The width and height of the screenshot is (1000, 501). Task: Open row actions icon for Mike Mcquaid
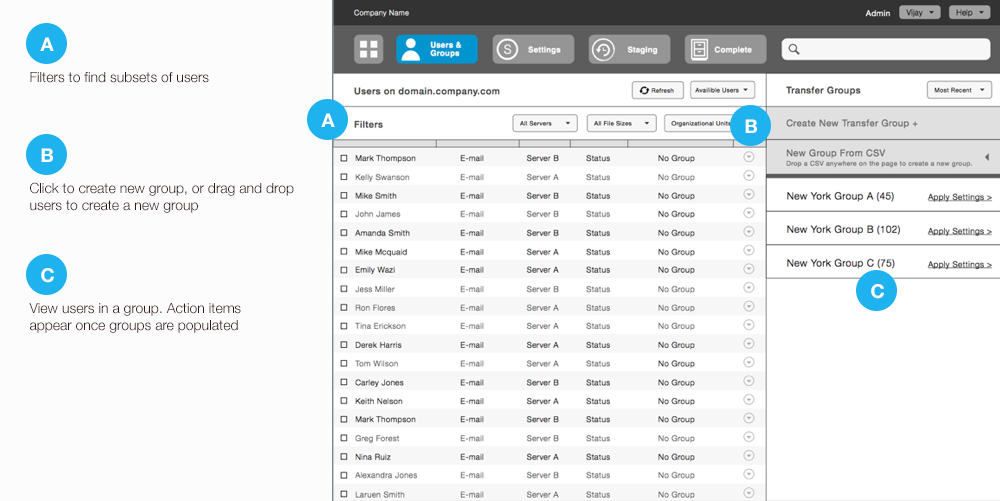[749, 250]
